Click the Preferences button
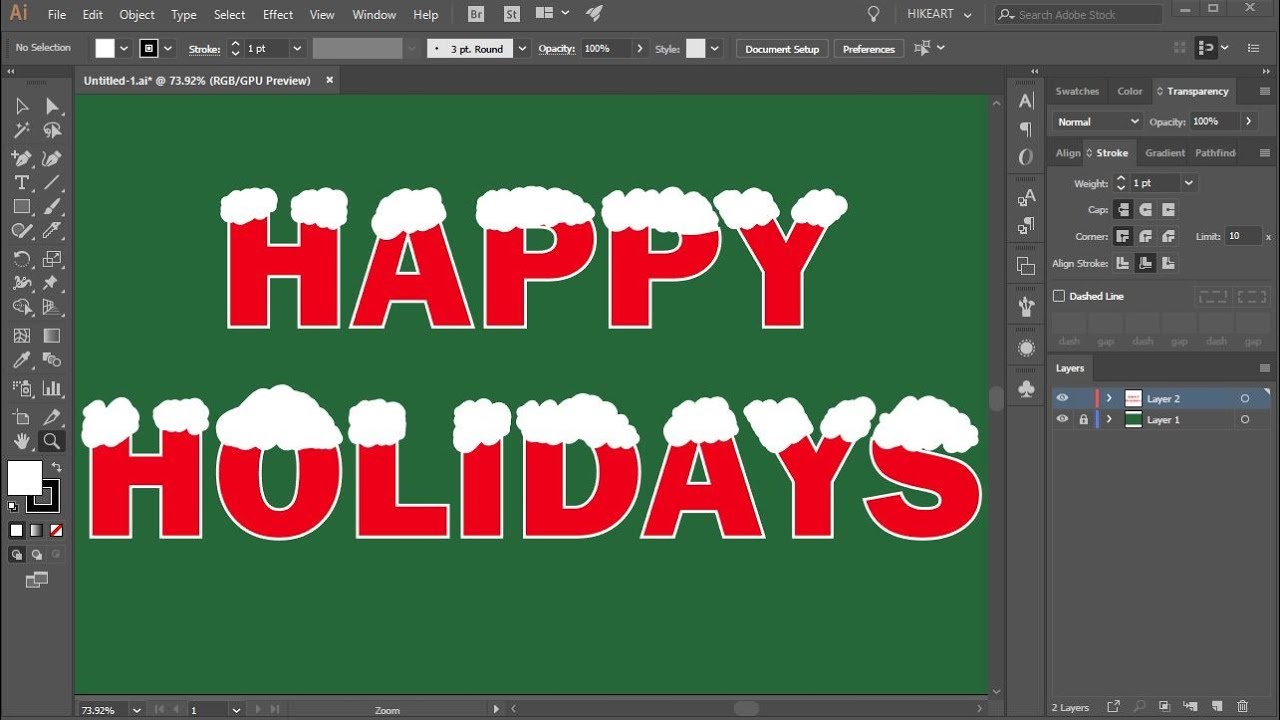Screen dimensions: 1280x720 (869, 48)
